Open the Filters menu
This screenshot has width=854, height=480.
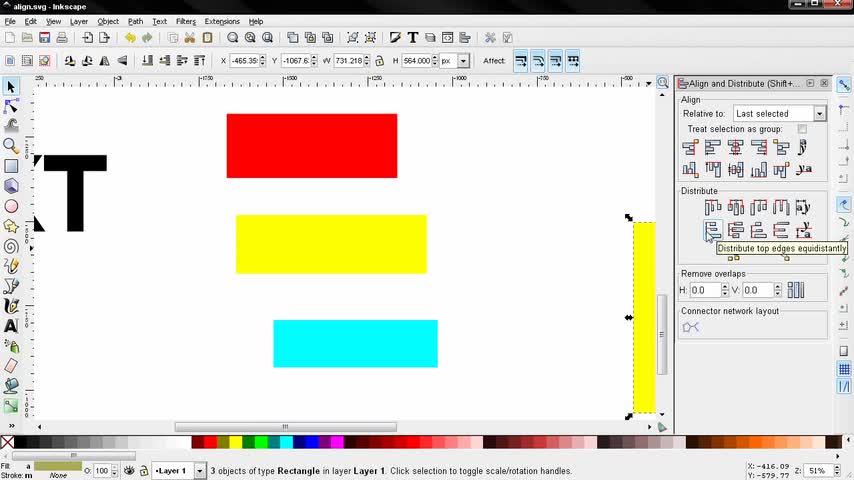186,21
